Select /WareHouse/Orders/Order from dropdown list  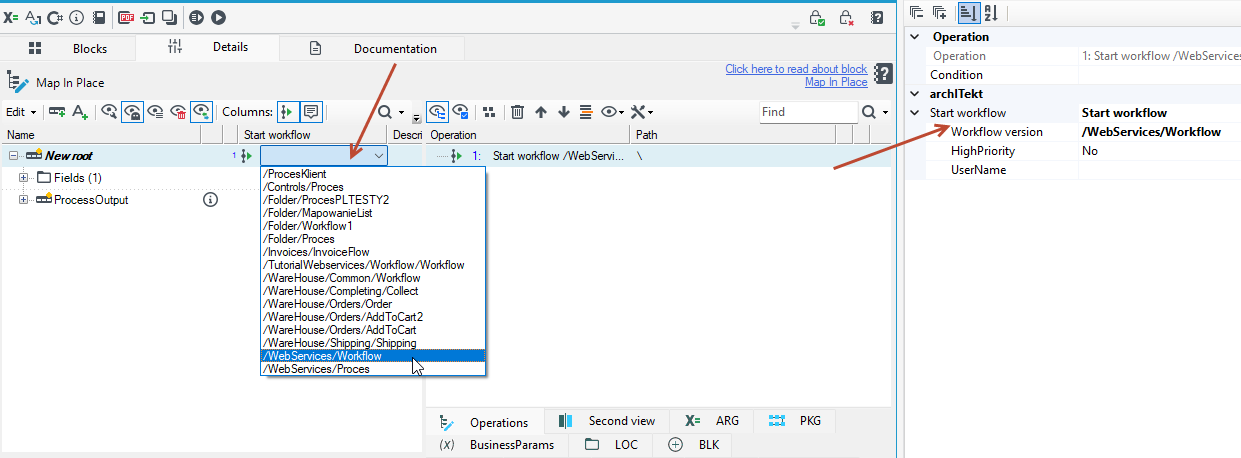[327, 304]
